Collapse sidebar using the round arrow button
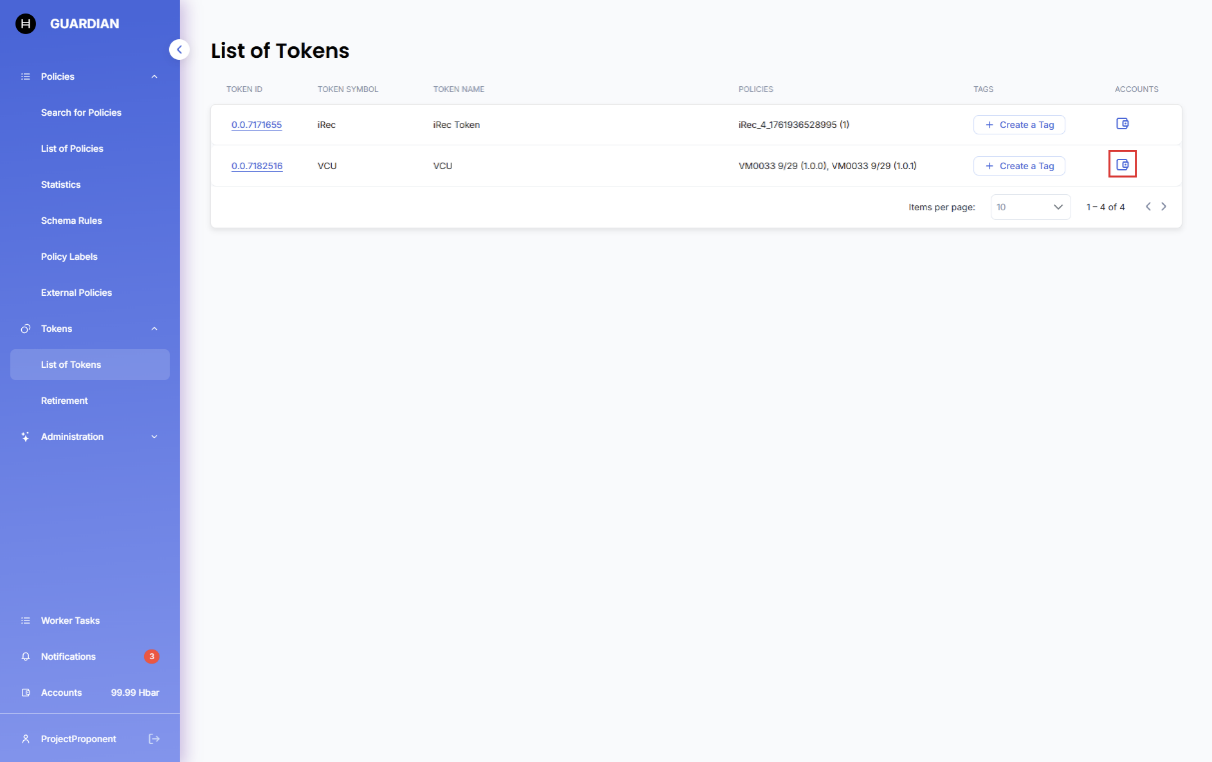Screen dimensions: 1212x762 pos(179,49)
